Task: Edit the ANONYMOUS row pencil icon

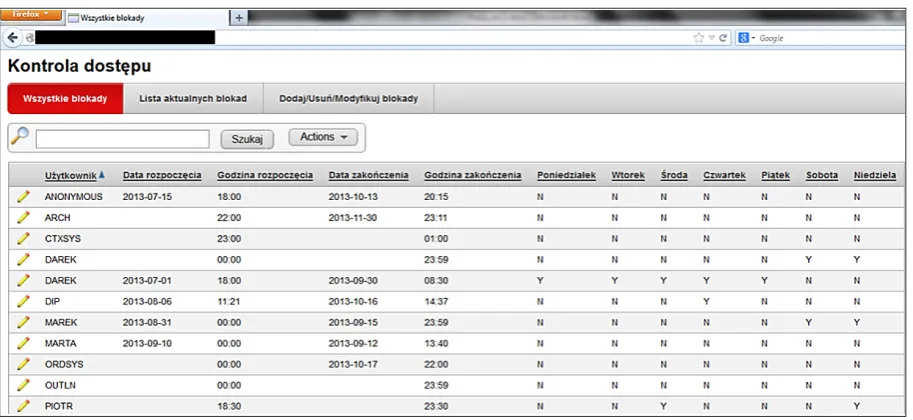Action: (x=23, y=197)
